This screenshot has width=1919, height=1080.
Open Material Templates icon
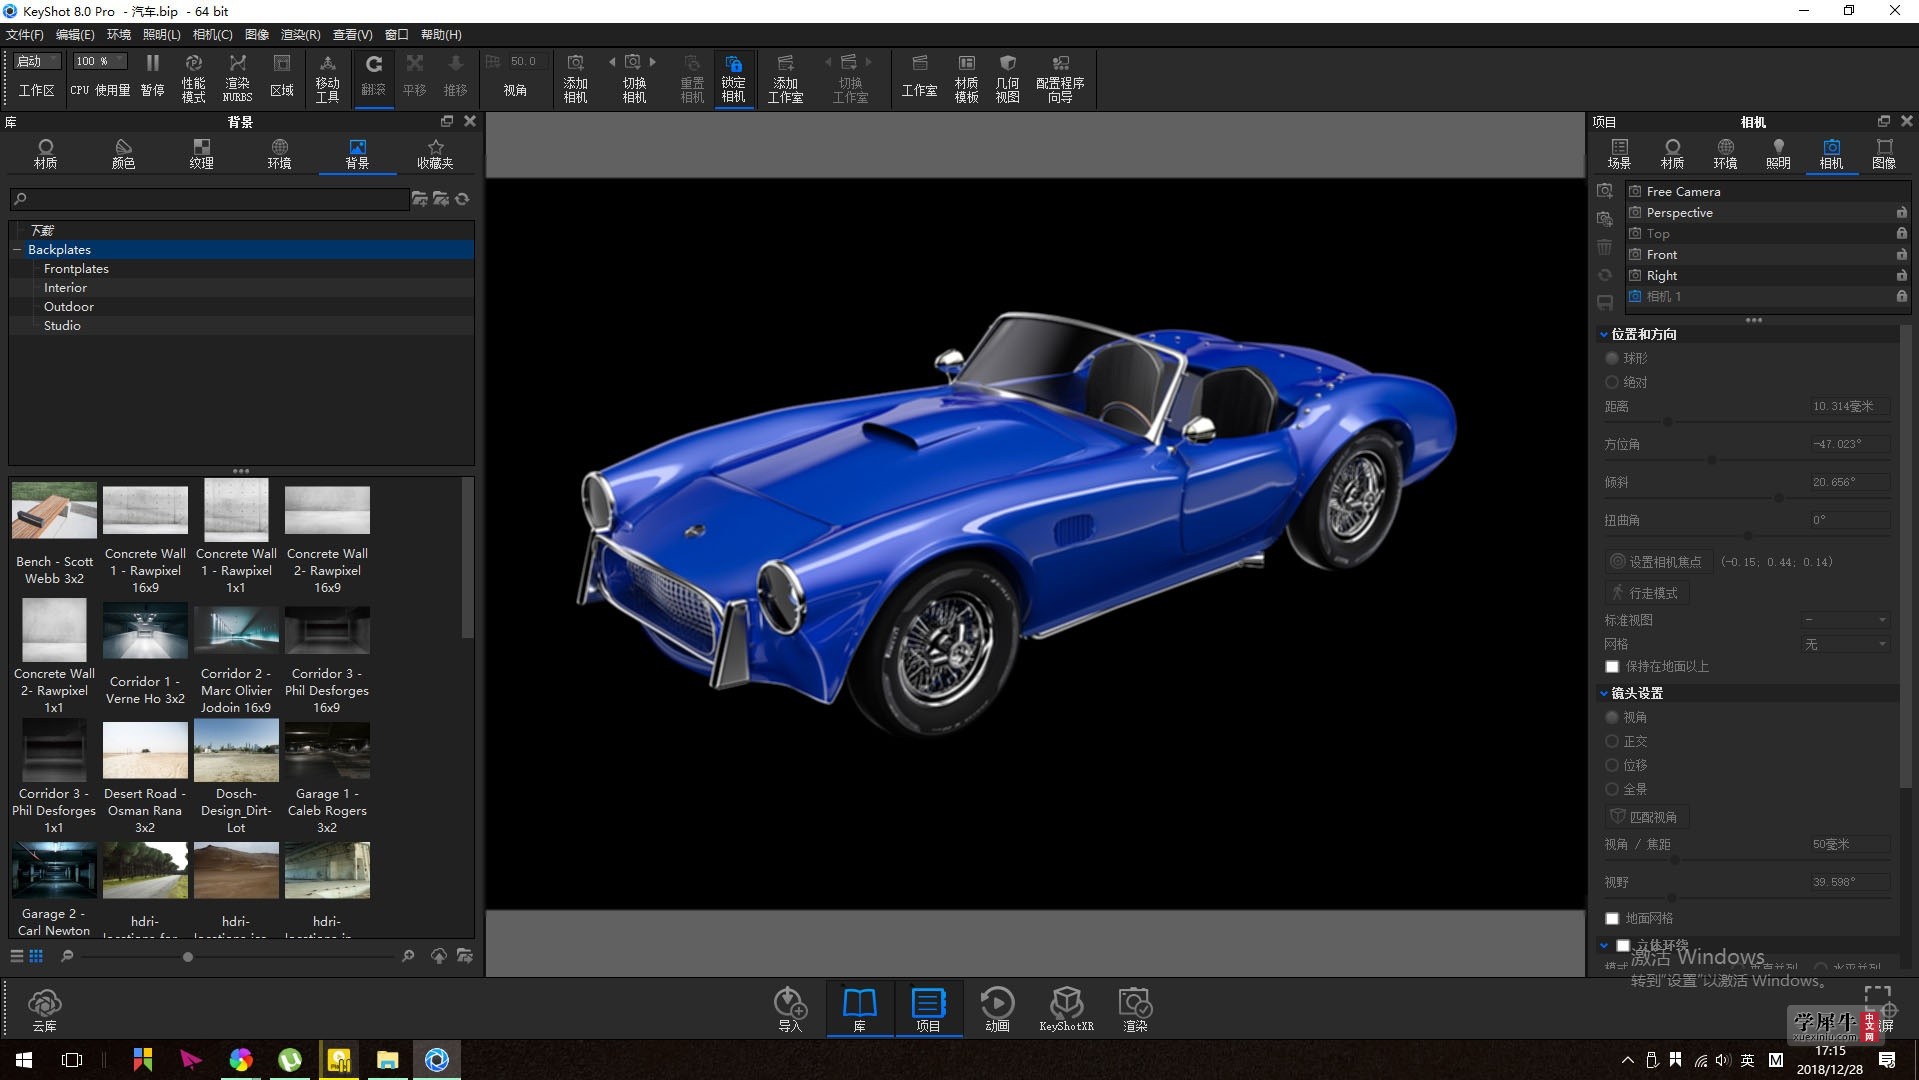pos(966,77)
